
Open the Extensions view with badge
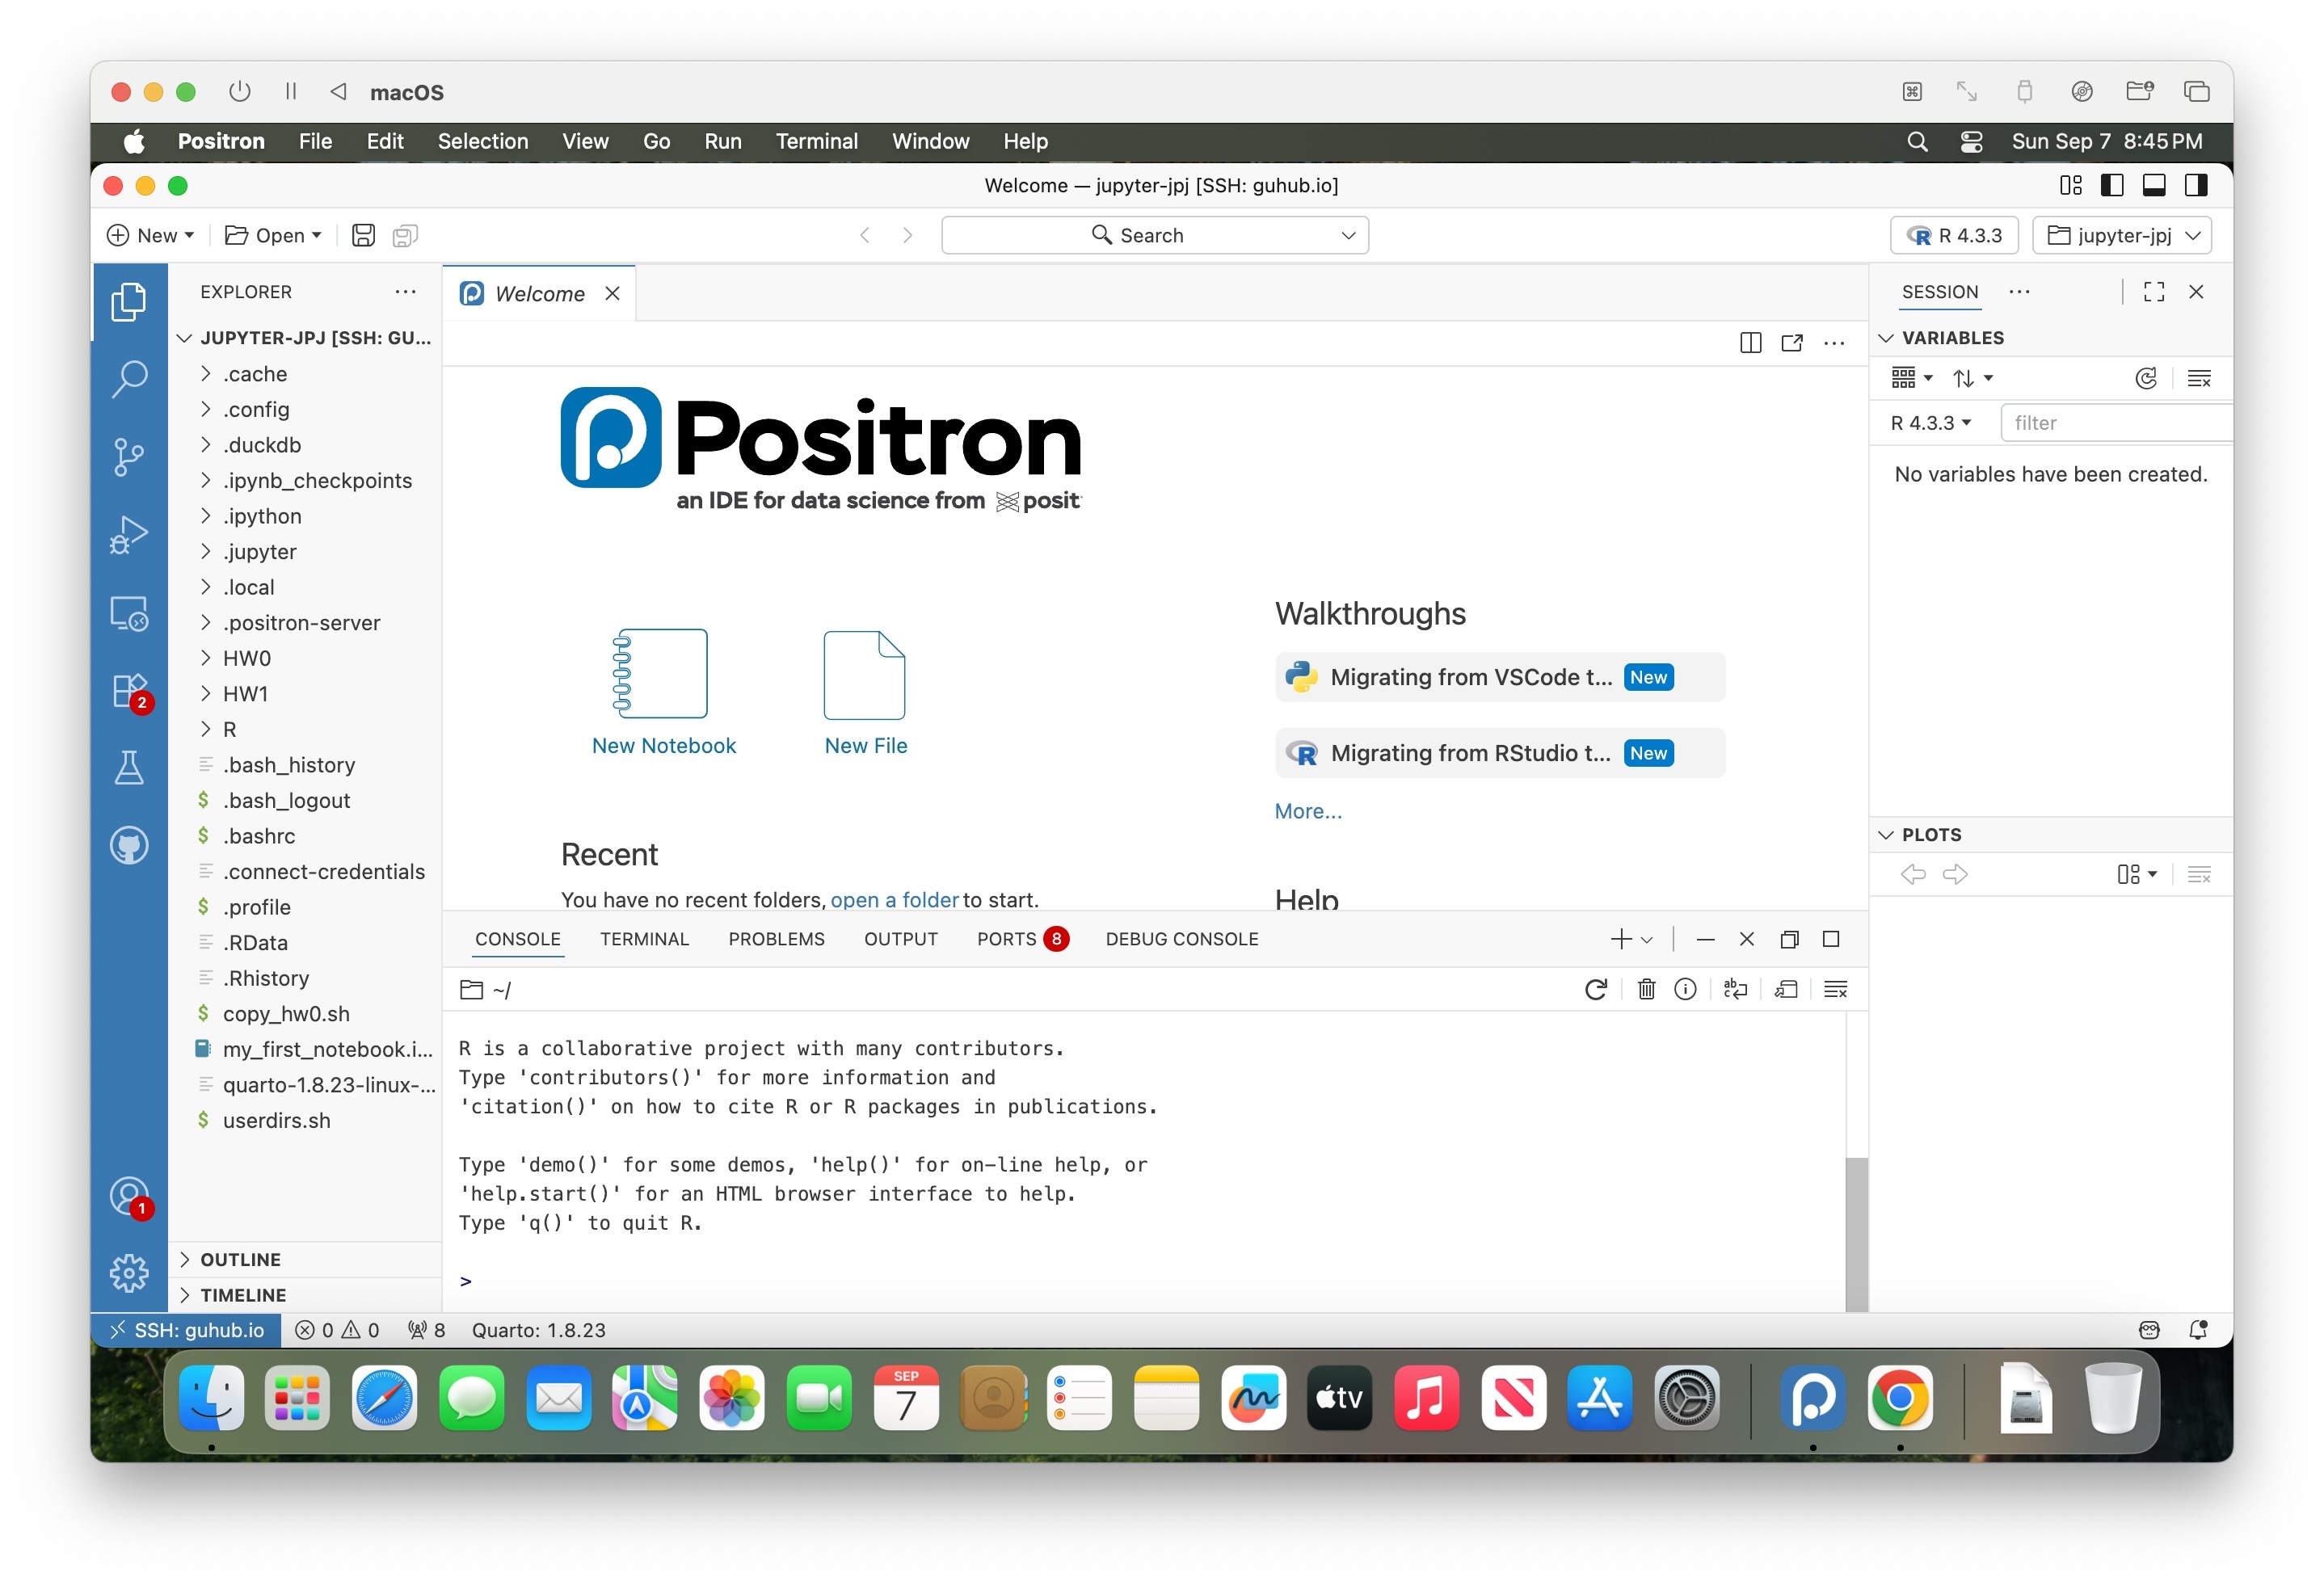click(128, 690)
